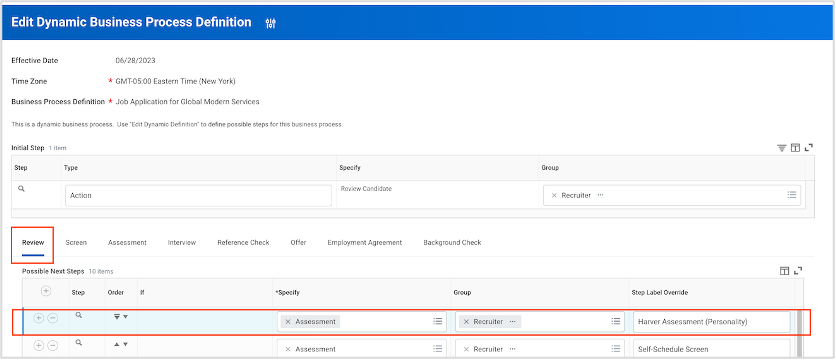
Task: Click the Possible Next Steps vertical scrollbar
Action: (799, 332)
